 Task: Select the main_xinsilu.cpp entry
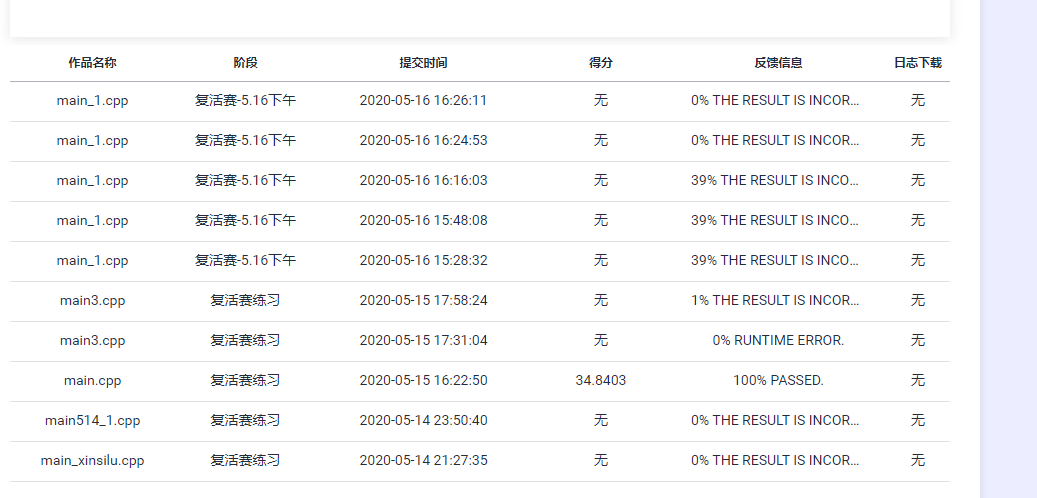click(x=93, y=460)
